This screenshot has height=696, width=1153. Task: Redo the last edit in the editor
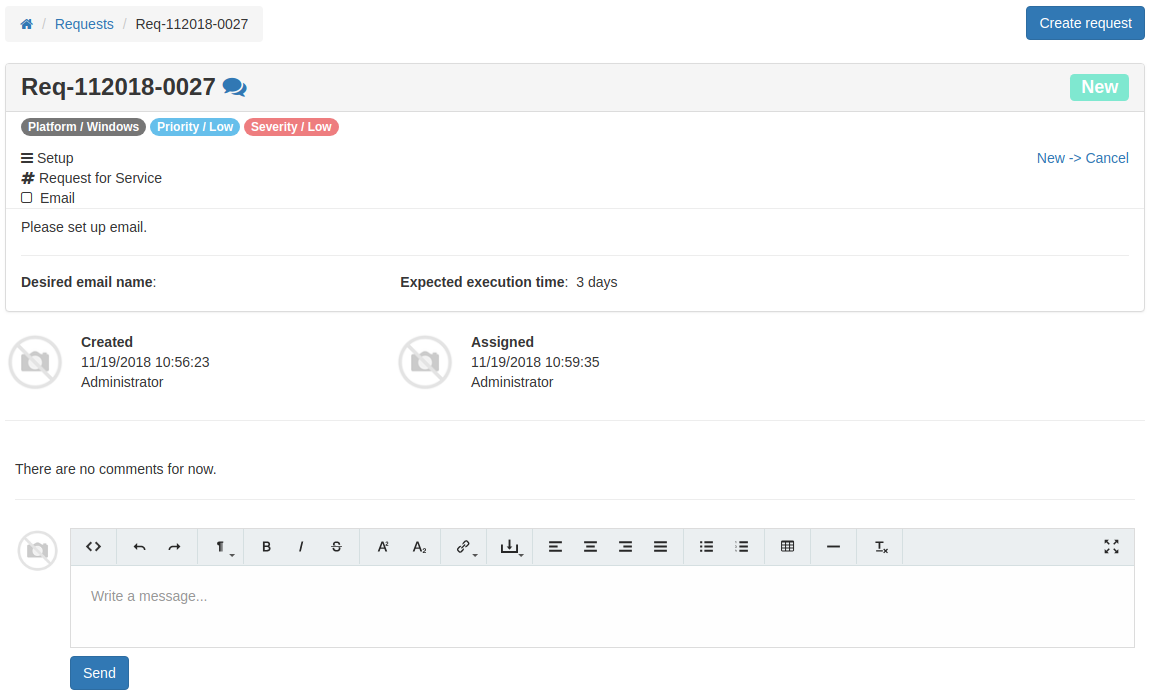(174, 547)
